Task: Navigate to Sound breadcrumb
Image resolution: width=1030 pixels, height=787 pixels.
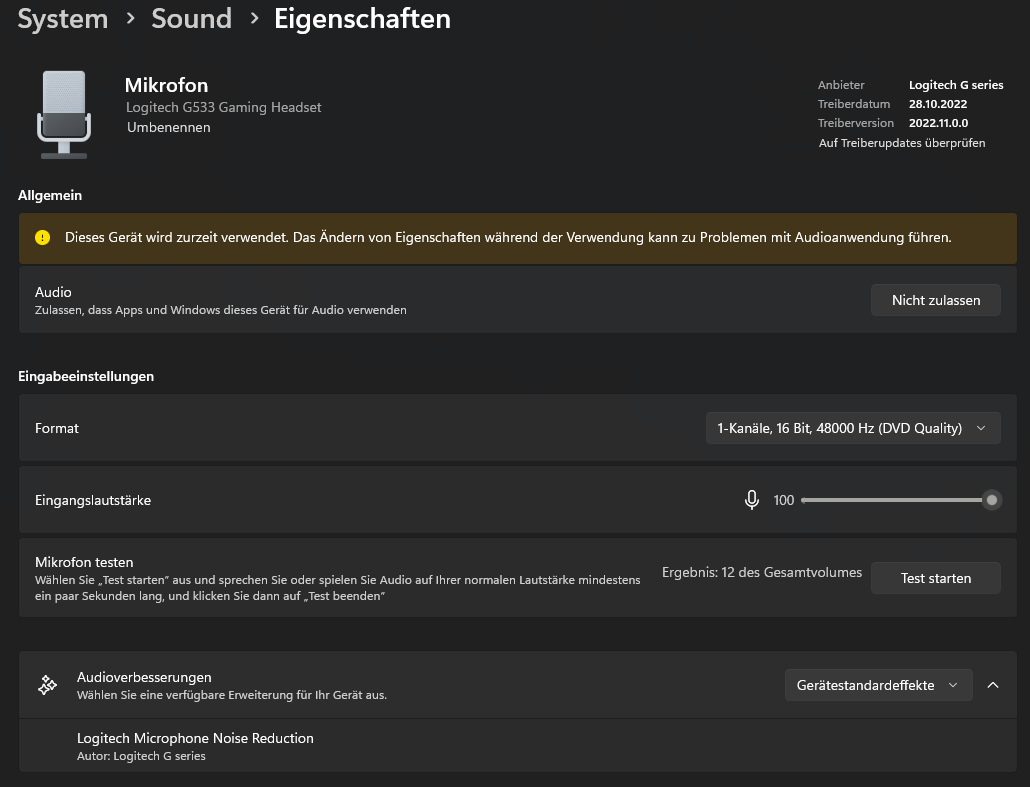Action: pos(191,18)
